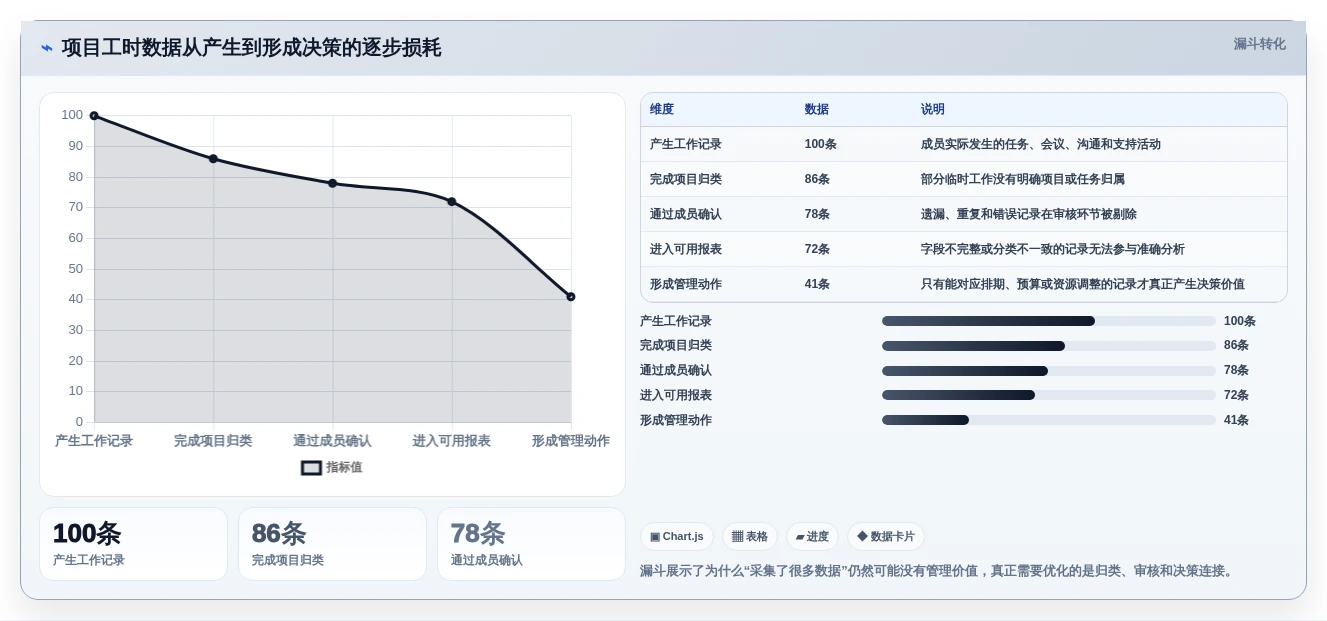
Task: Select the chart point at 通过成员确认 (78)
Action: point(333,183)
